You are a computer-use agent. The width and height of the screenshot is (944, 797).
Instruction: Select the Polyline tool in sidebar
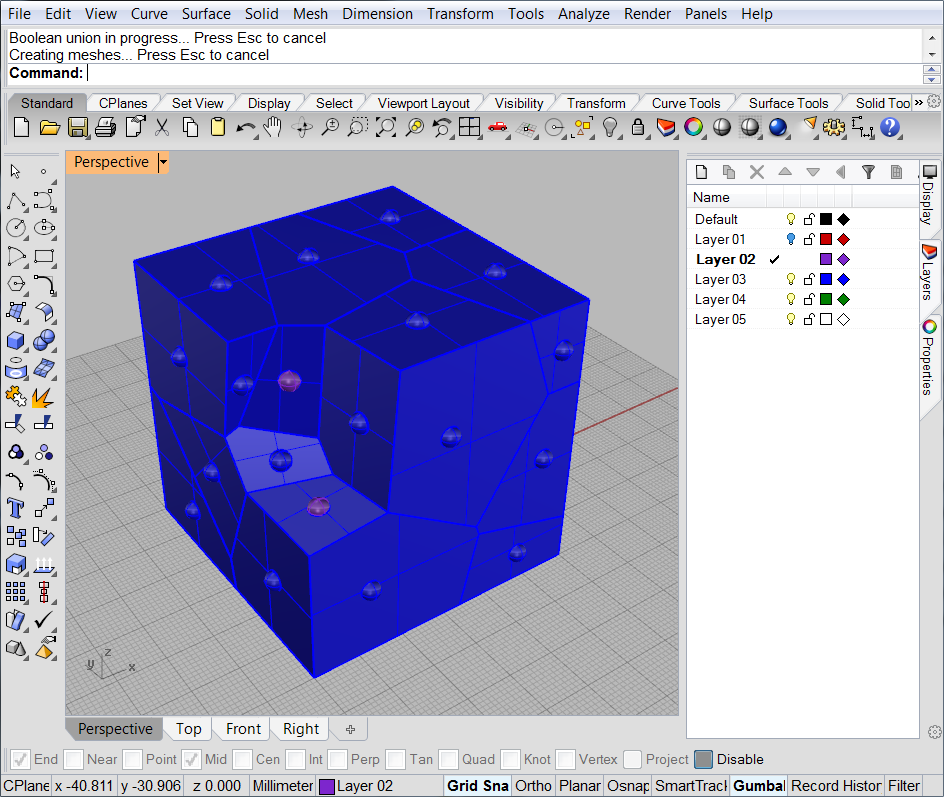(16, 200)
